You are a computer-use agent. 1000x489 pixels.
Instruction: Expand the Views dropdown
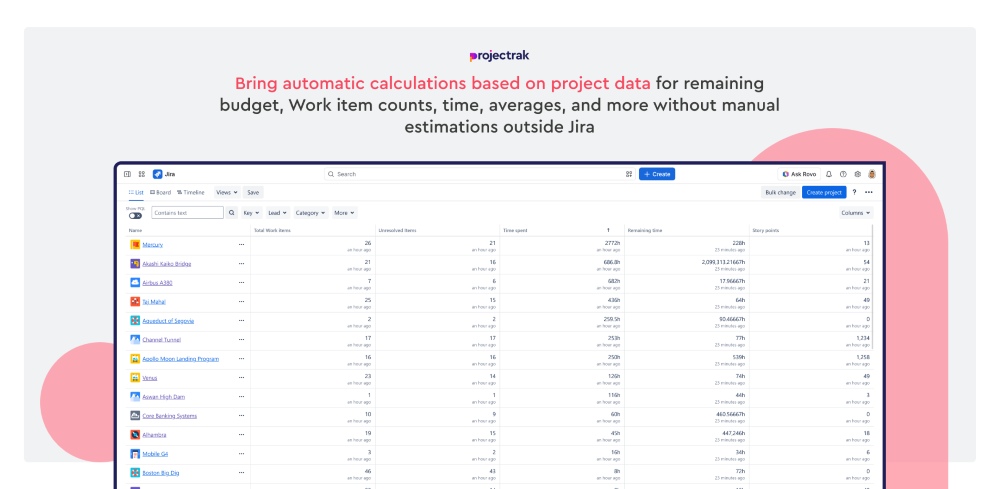coord(226,192)
